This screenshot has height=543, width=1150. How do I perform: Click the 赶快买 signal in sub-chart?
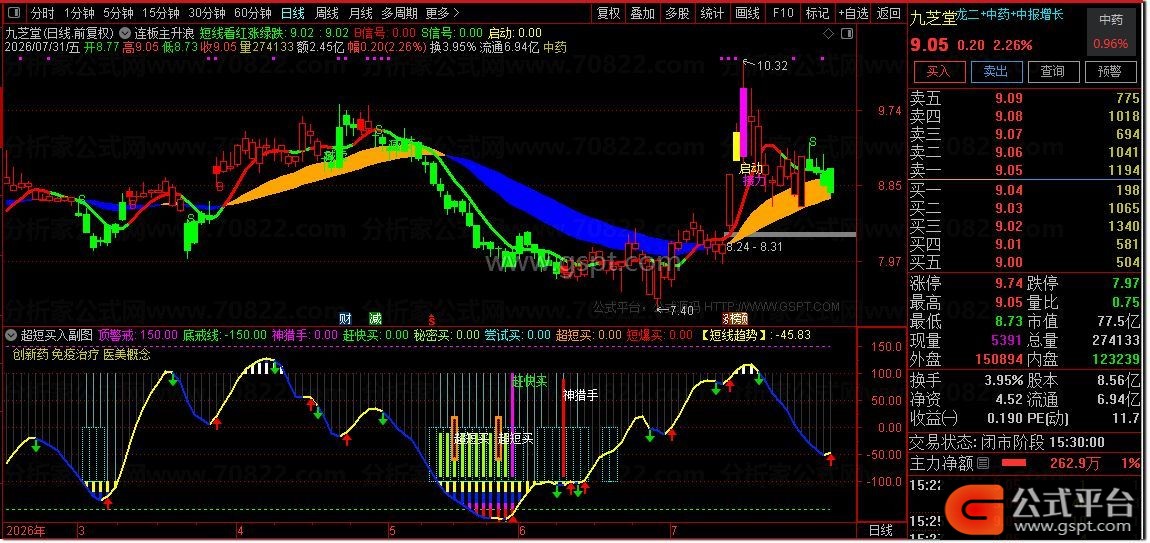(531, 382)
